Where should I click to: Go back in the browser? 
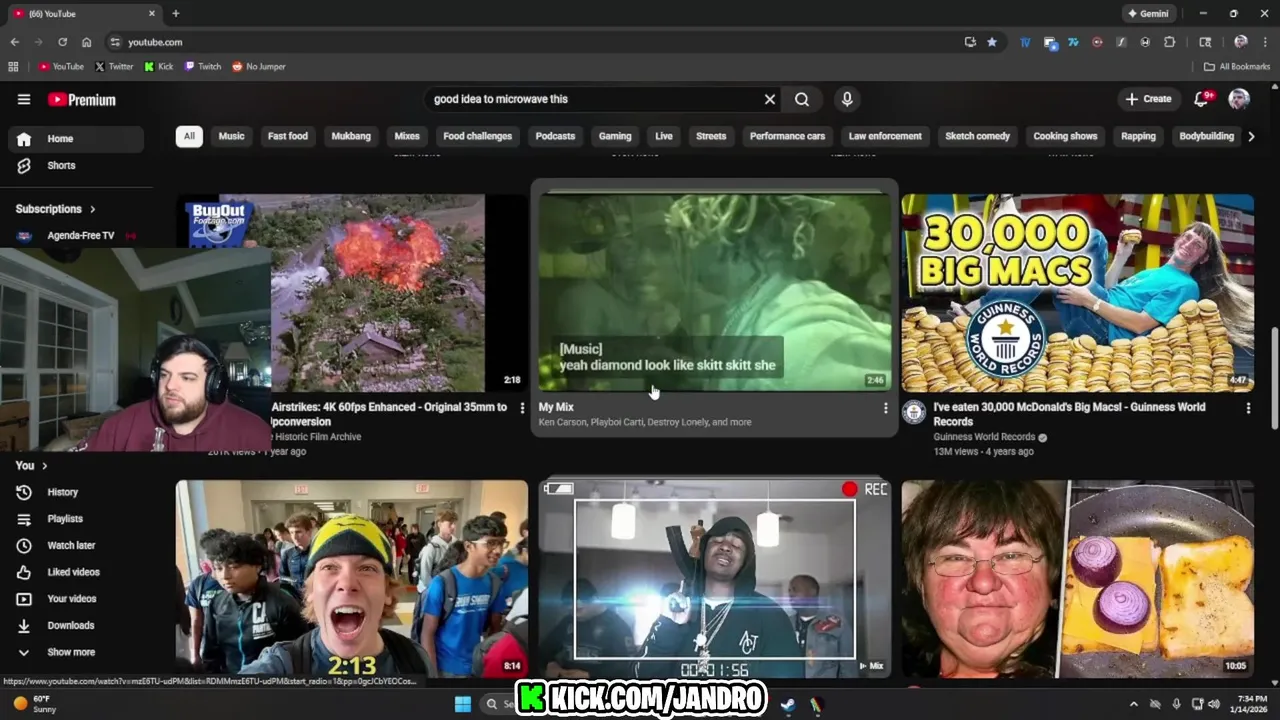(x=14, y=42)
